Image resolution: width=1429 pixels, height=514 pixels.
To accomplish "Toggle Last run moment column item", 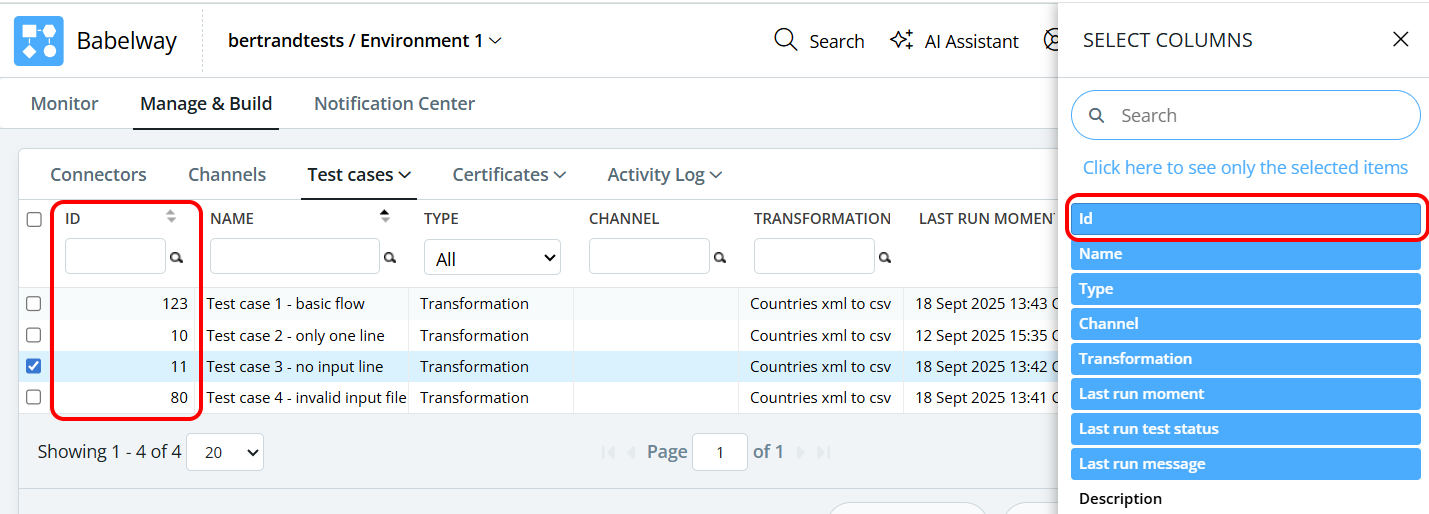I will [x=1246, y=394].
